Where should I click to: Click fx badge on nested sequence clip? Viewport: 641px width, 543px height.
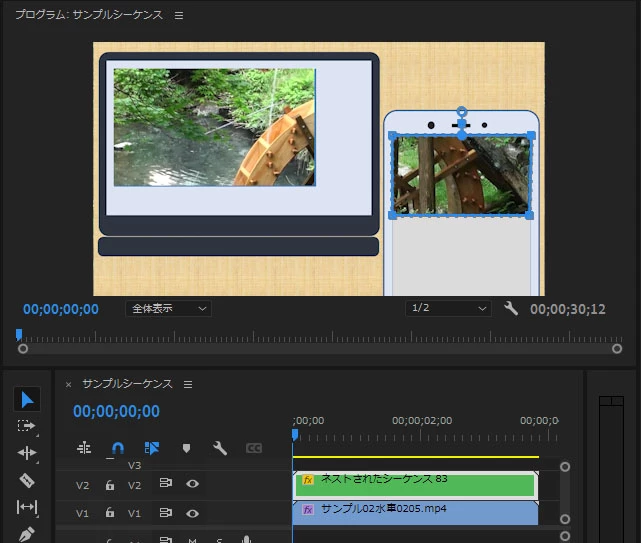pyautogui.click(x=308, y=479)
